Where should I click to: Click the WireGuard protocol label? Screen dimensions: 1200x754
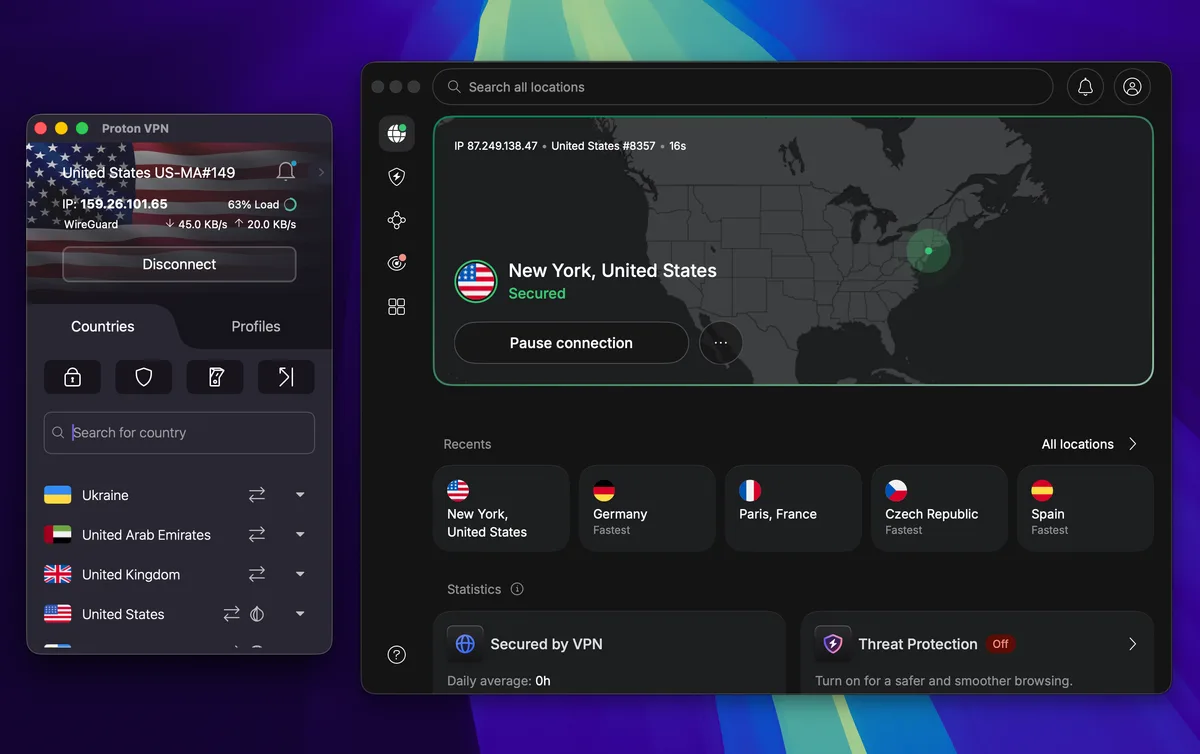[x=91, y=224]
